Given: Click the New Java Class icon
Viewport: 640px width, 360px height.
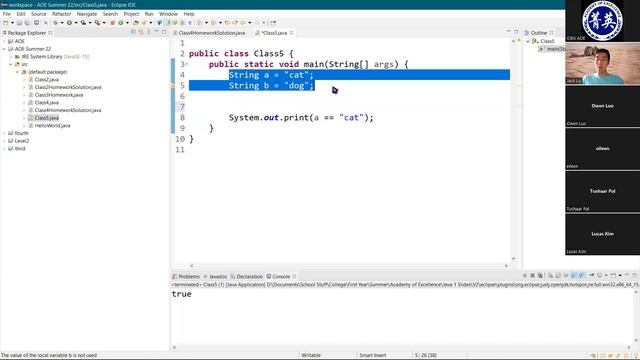Looking at the screenshot, I should tap(121, 23).
